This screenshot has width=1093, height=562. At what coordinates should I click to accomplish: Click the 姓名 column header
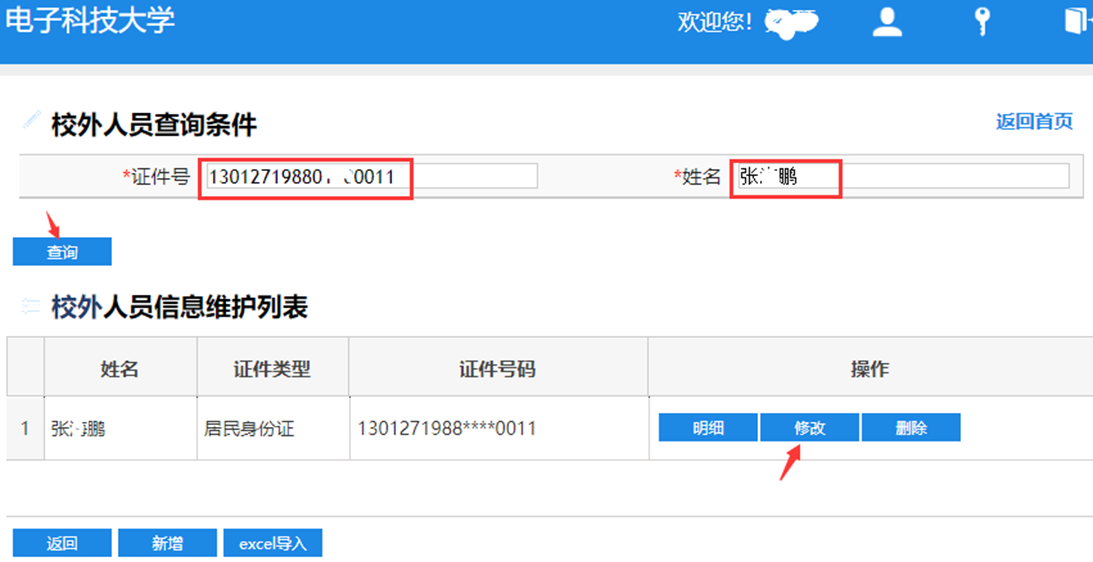tap(120, 369)
